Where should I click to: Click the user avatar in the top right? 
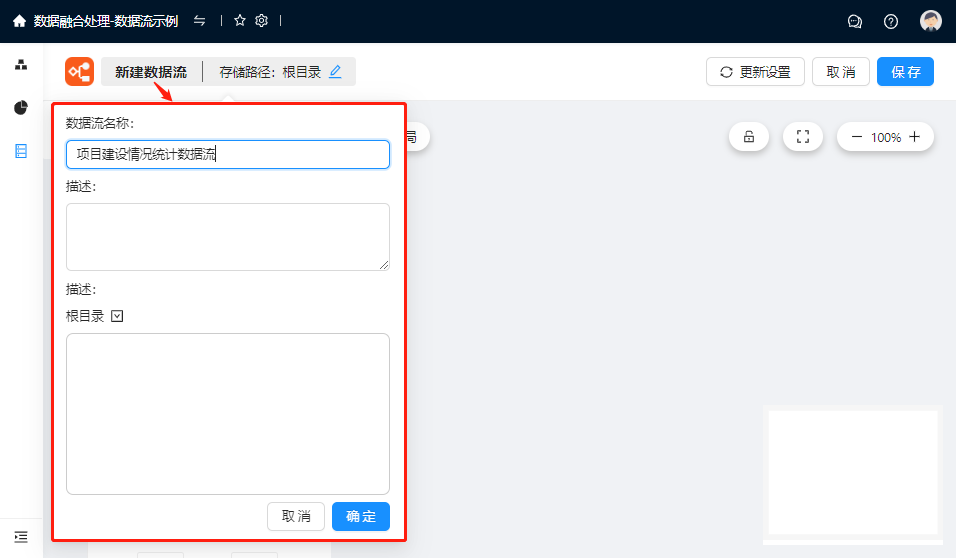point(931,22)
